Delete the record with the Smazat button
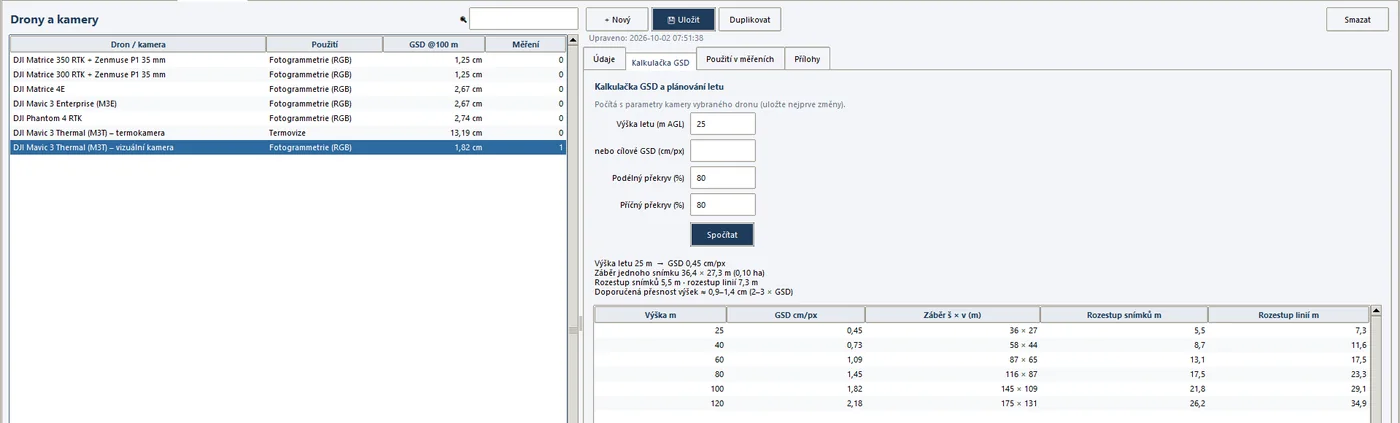This screenshot has height=423, width=1400. [x=1357, y=19]
